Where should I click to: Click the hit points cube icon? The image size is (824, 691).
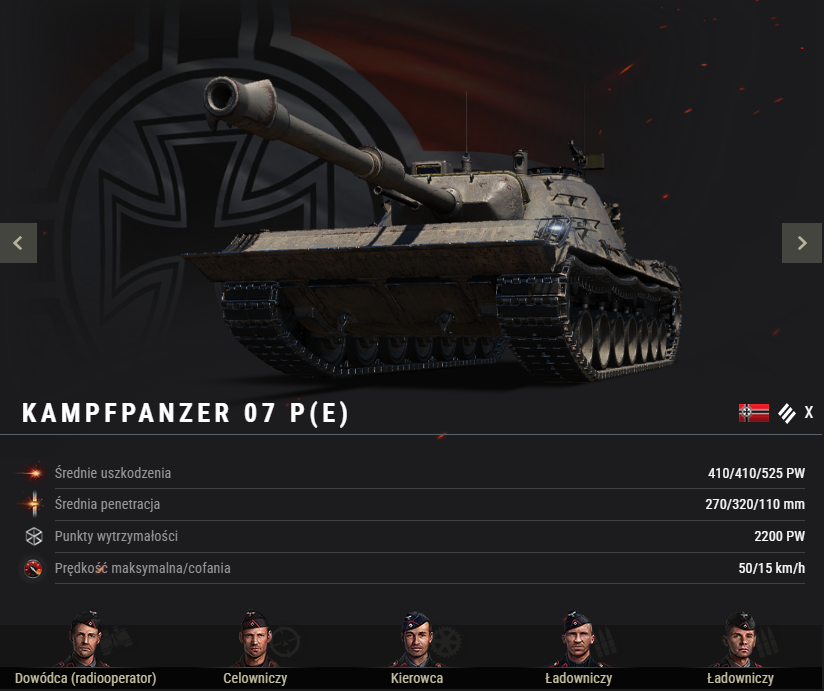point(34,536)
